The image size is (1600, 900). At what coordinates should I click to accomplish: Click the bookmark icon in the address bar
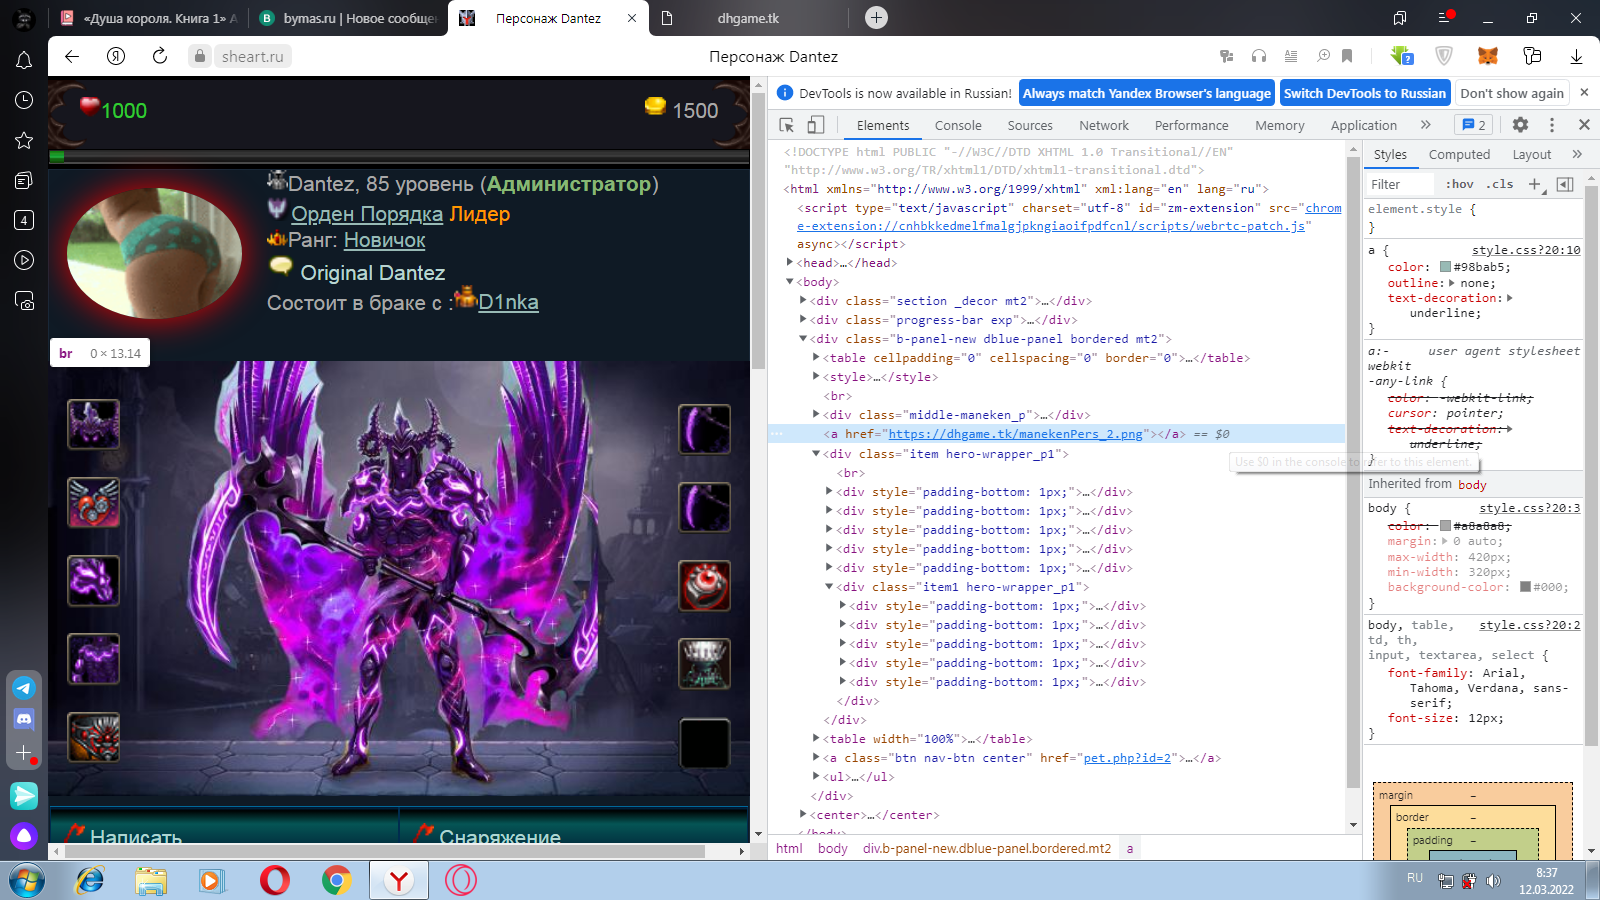point(1347,57)
